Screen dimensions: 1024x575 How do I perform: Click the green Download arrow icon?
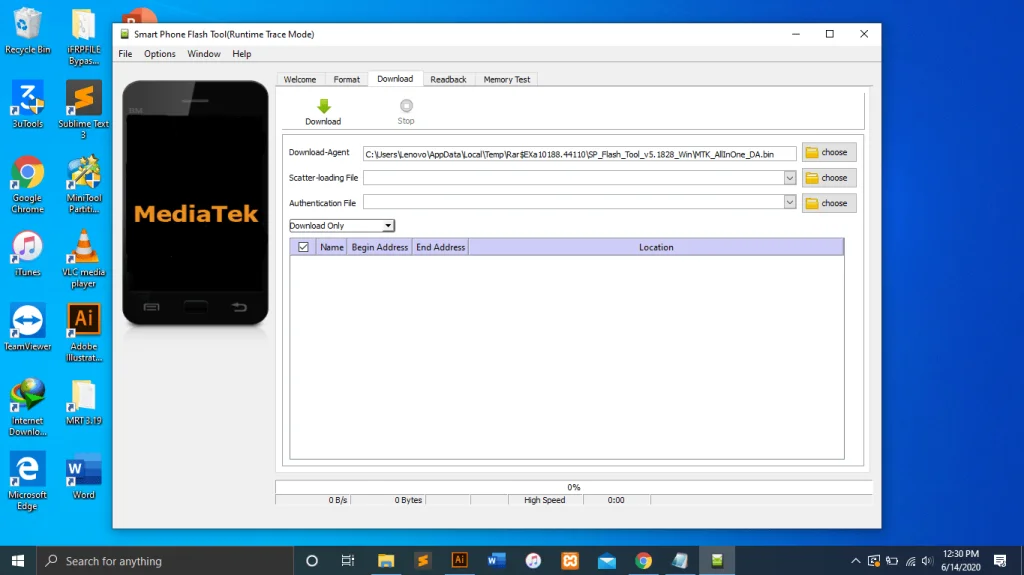coord(324,107)
